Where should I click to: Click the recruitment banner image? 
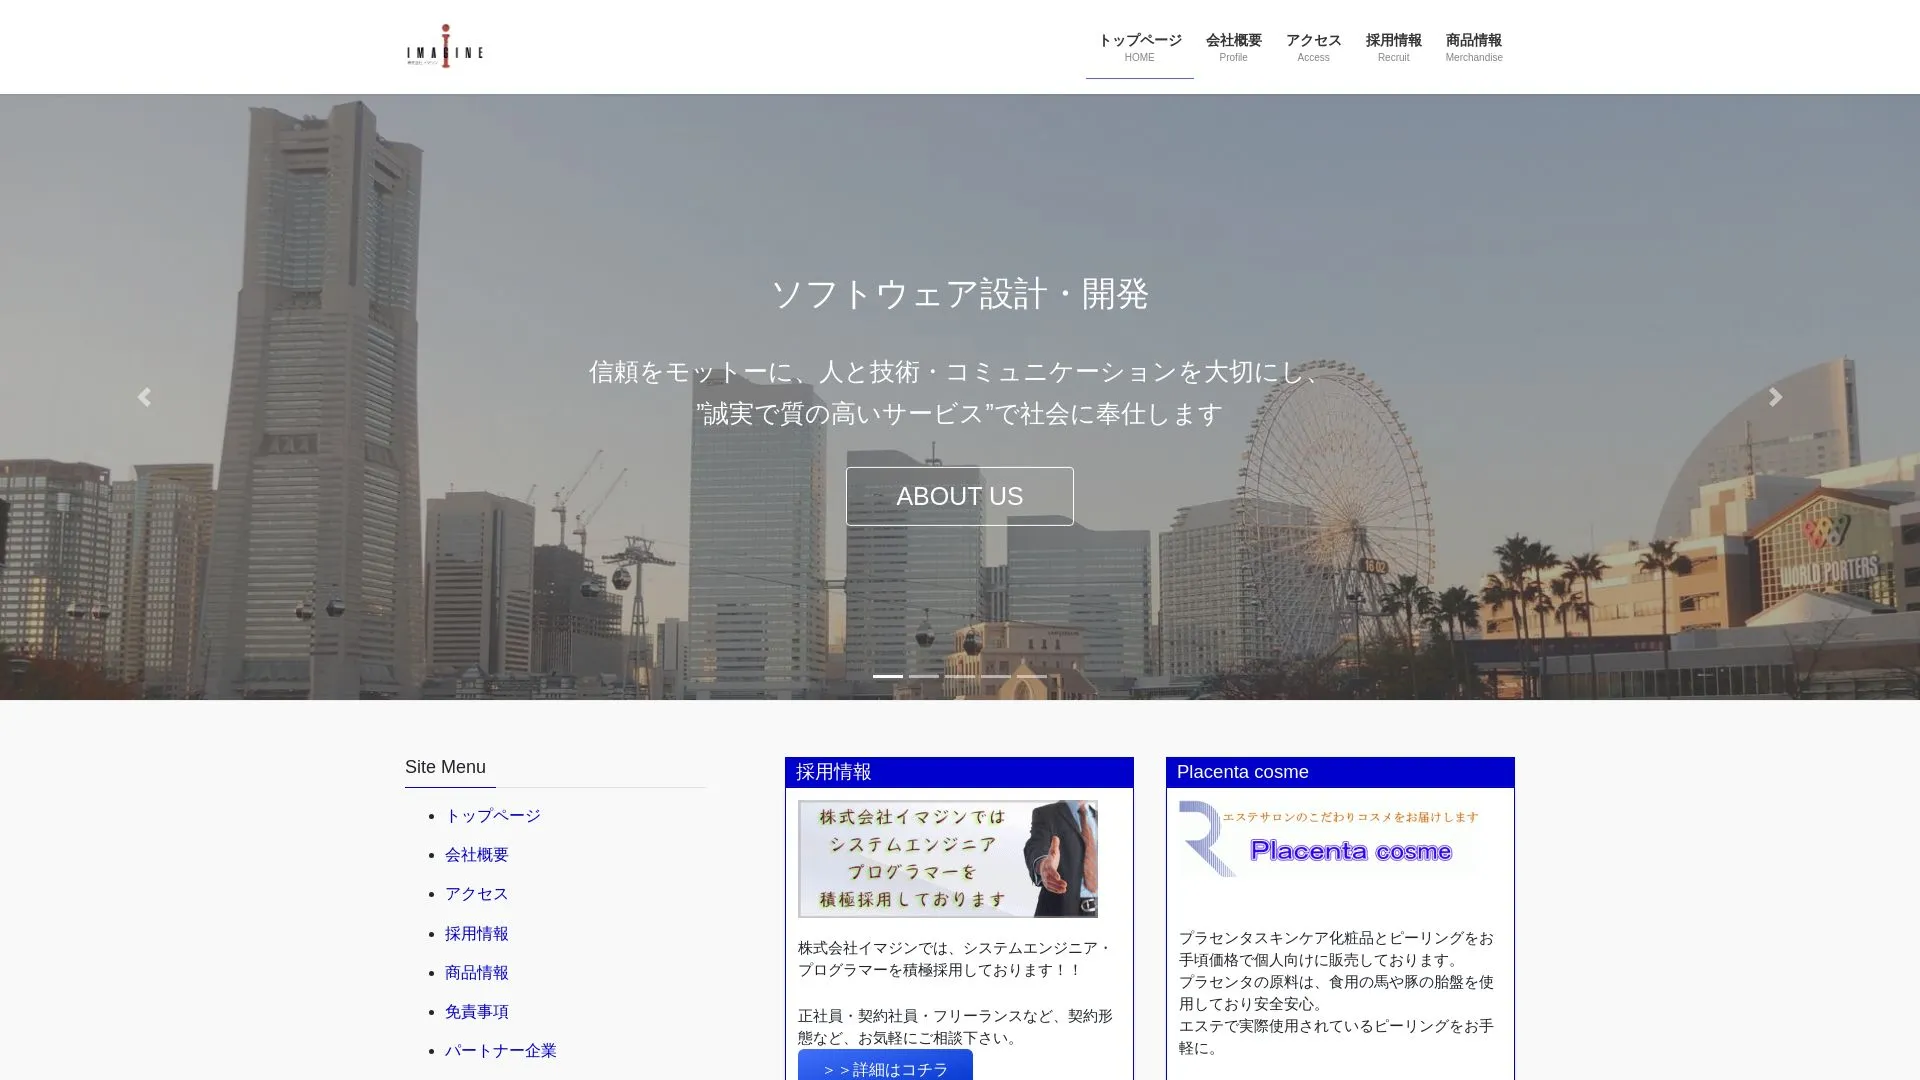click(947, 859)
